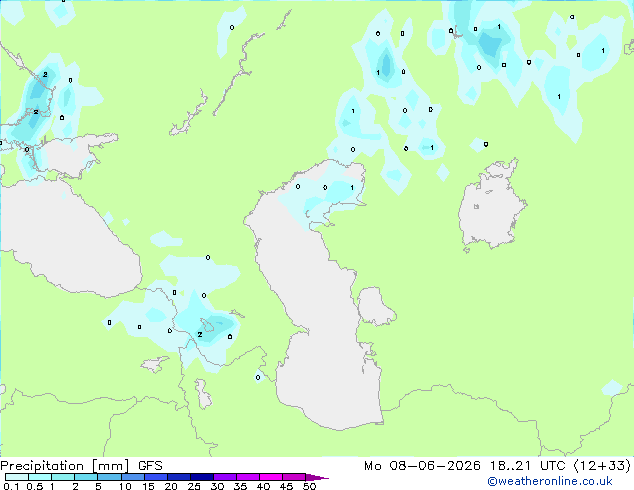Click the '50' legend scale label

[309, 486]
